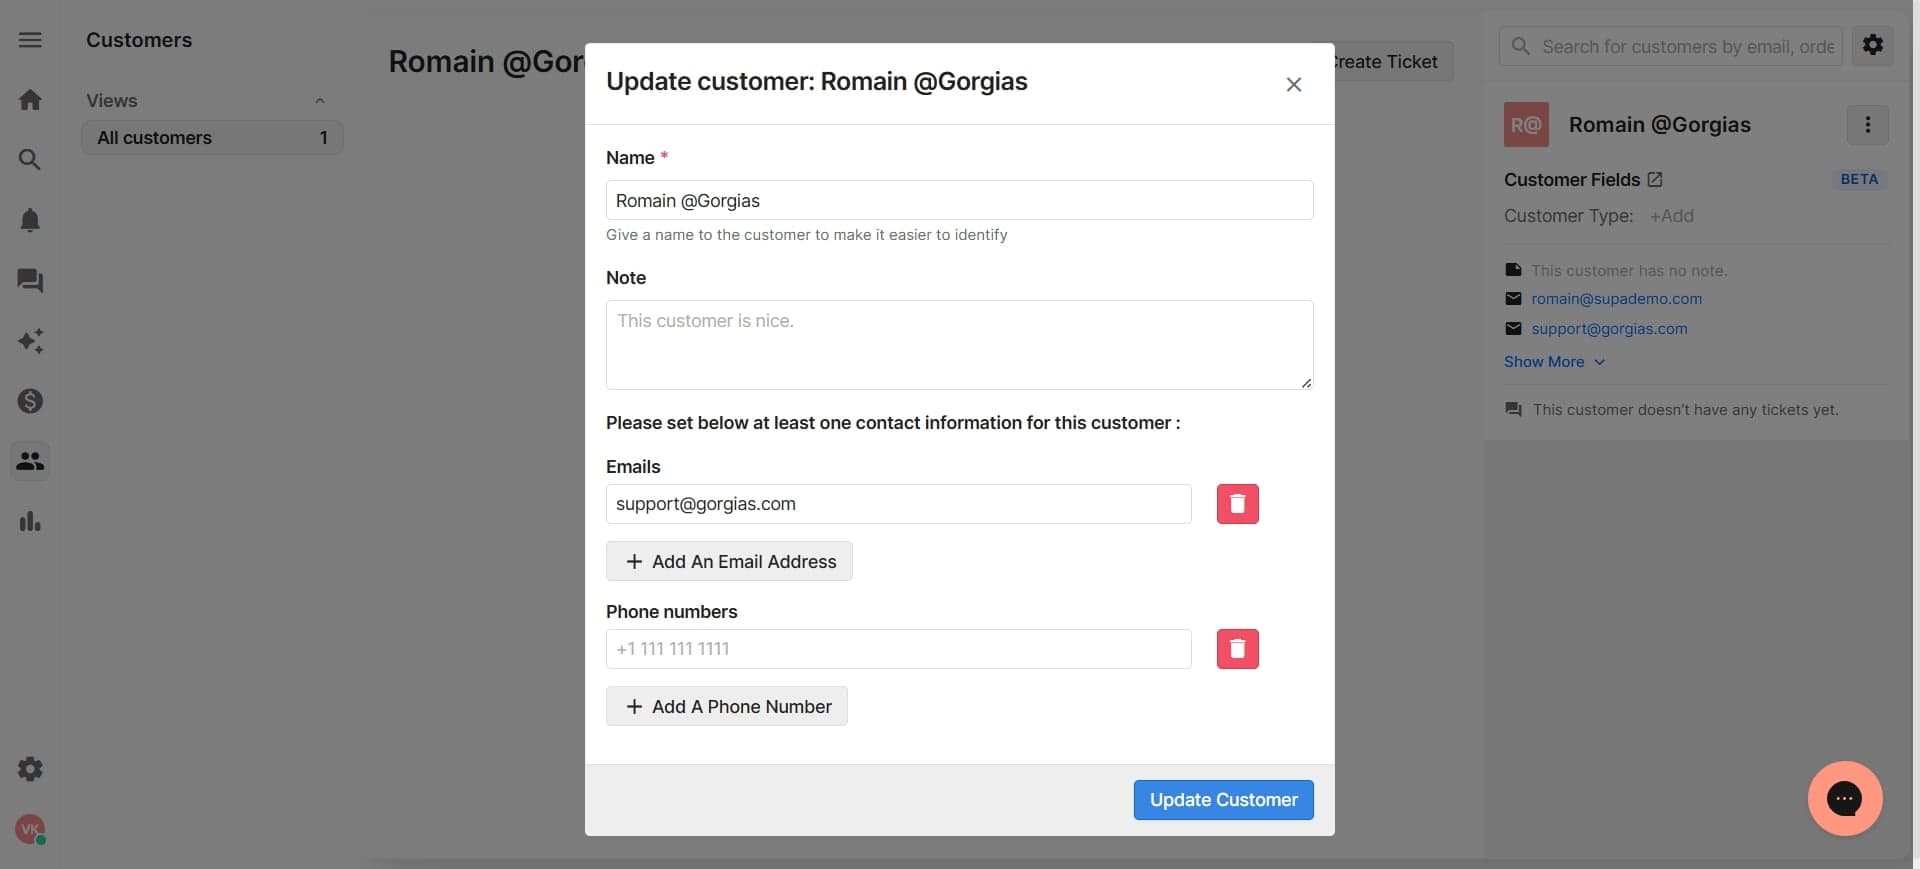Click 'This customer has no note.' text

point(1629,271)
